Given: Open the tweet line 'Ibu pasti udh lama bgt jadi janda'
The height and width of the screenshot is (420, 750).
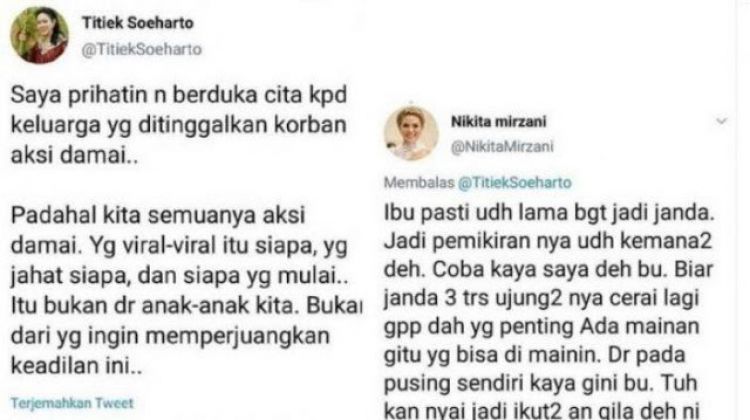Looking at the screenshot, I should [549, 213].
